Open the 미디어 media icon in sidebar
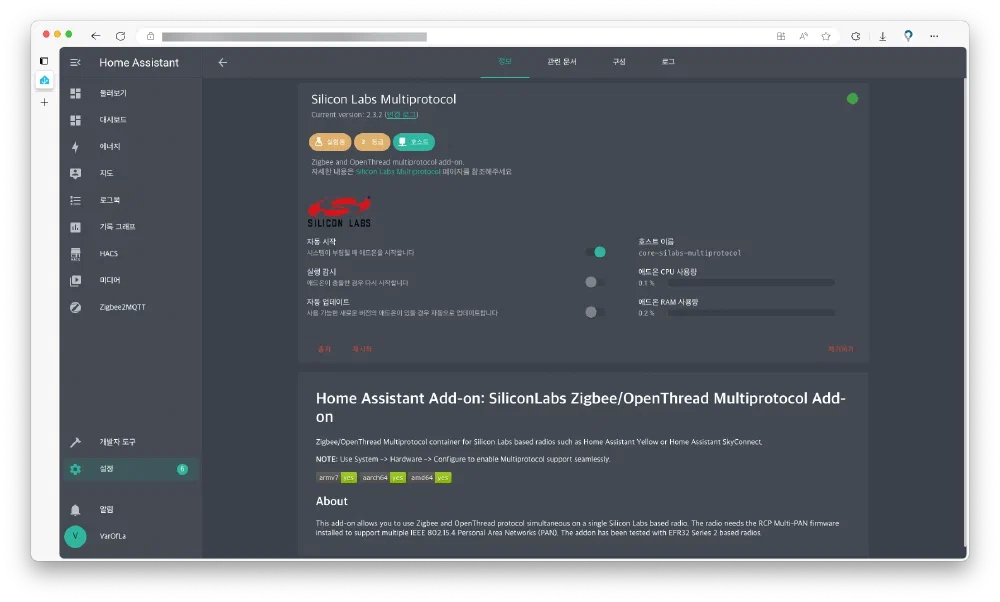Viewport: 1000px width, 602px height. [x=76, y=281]
